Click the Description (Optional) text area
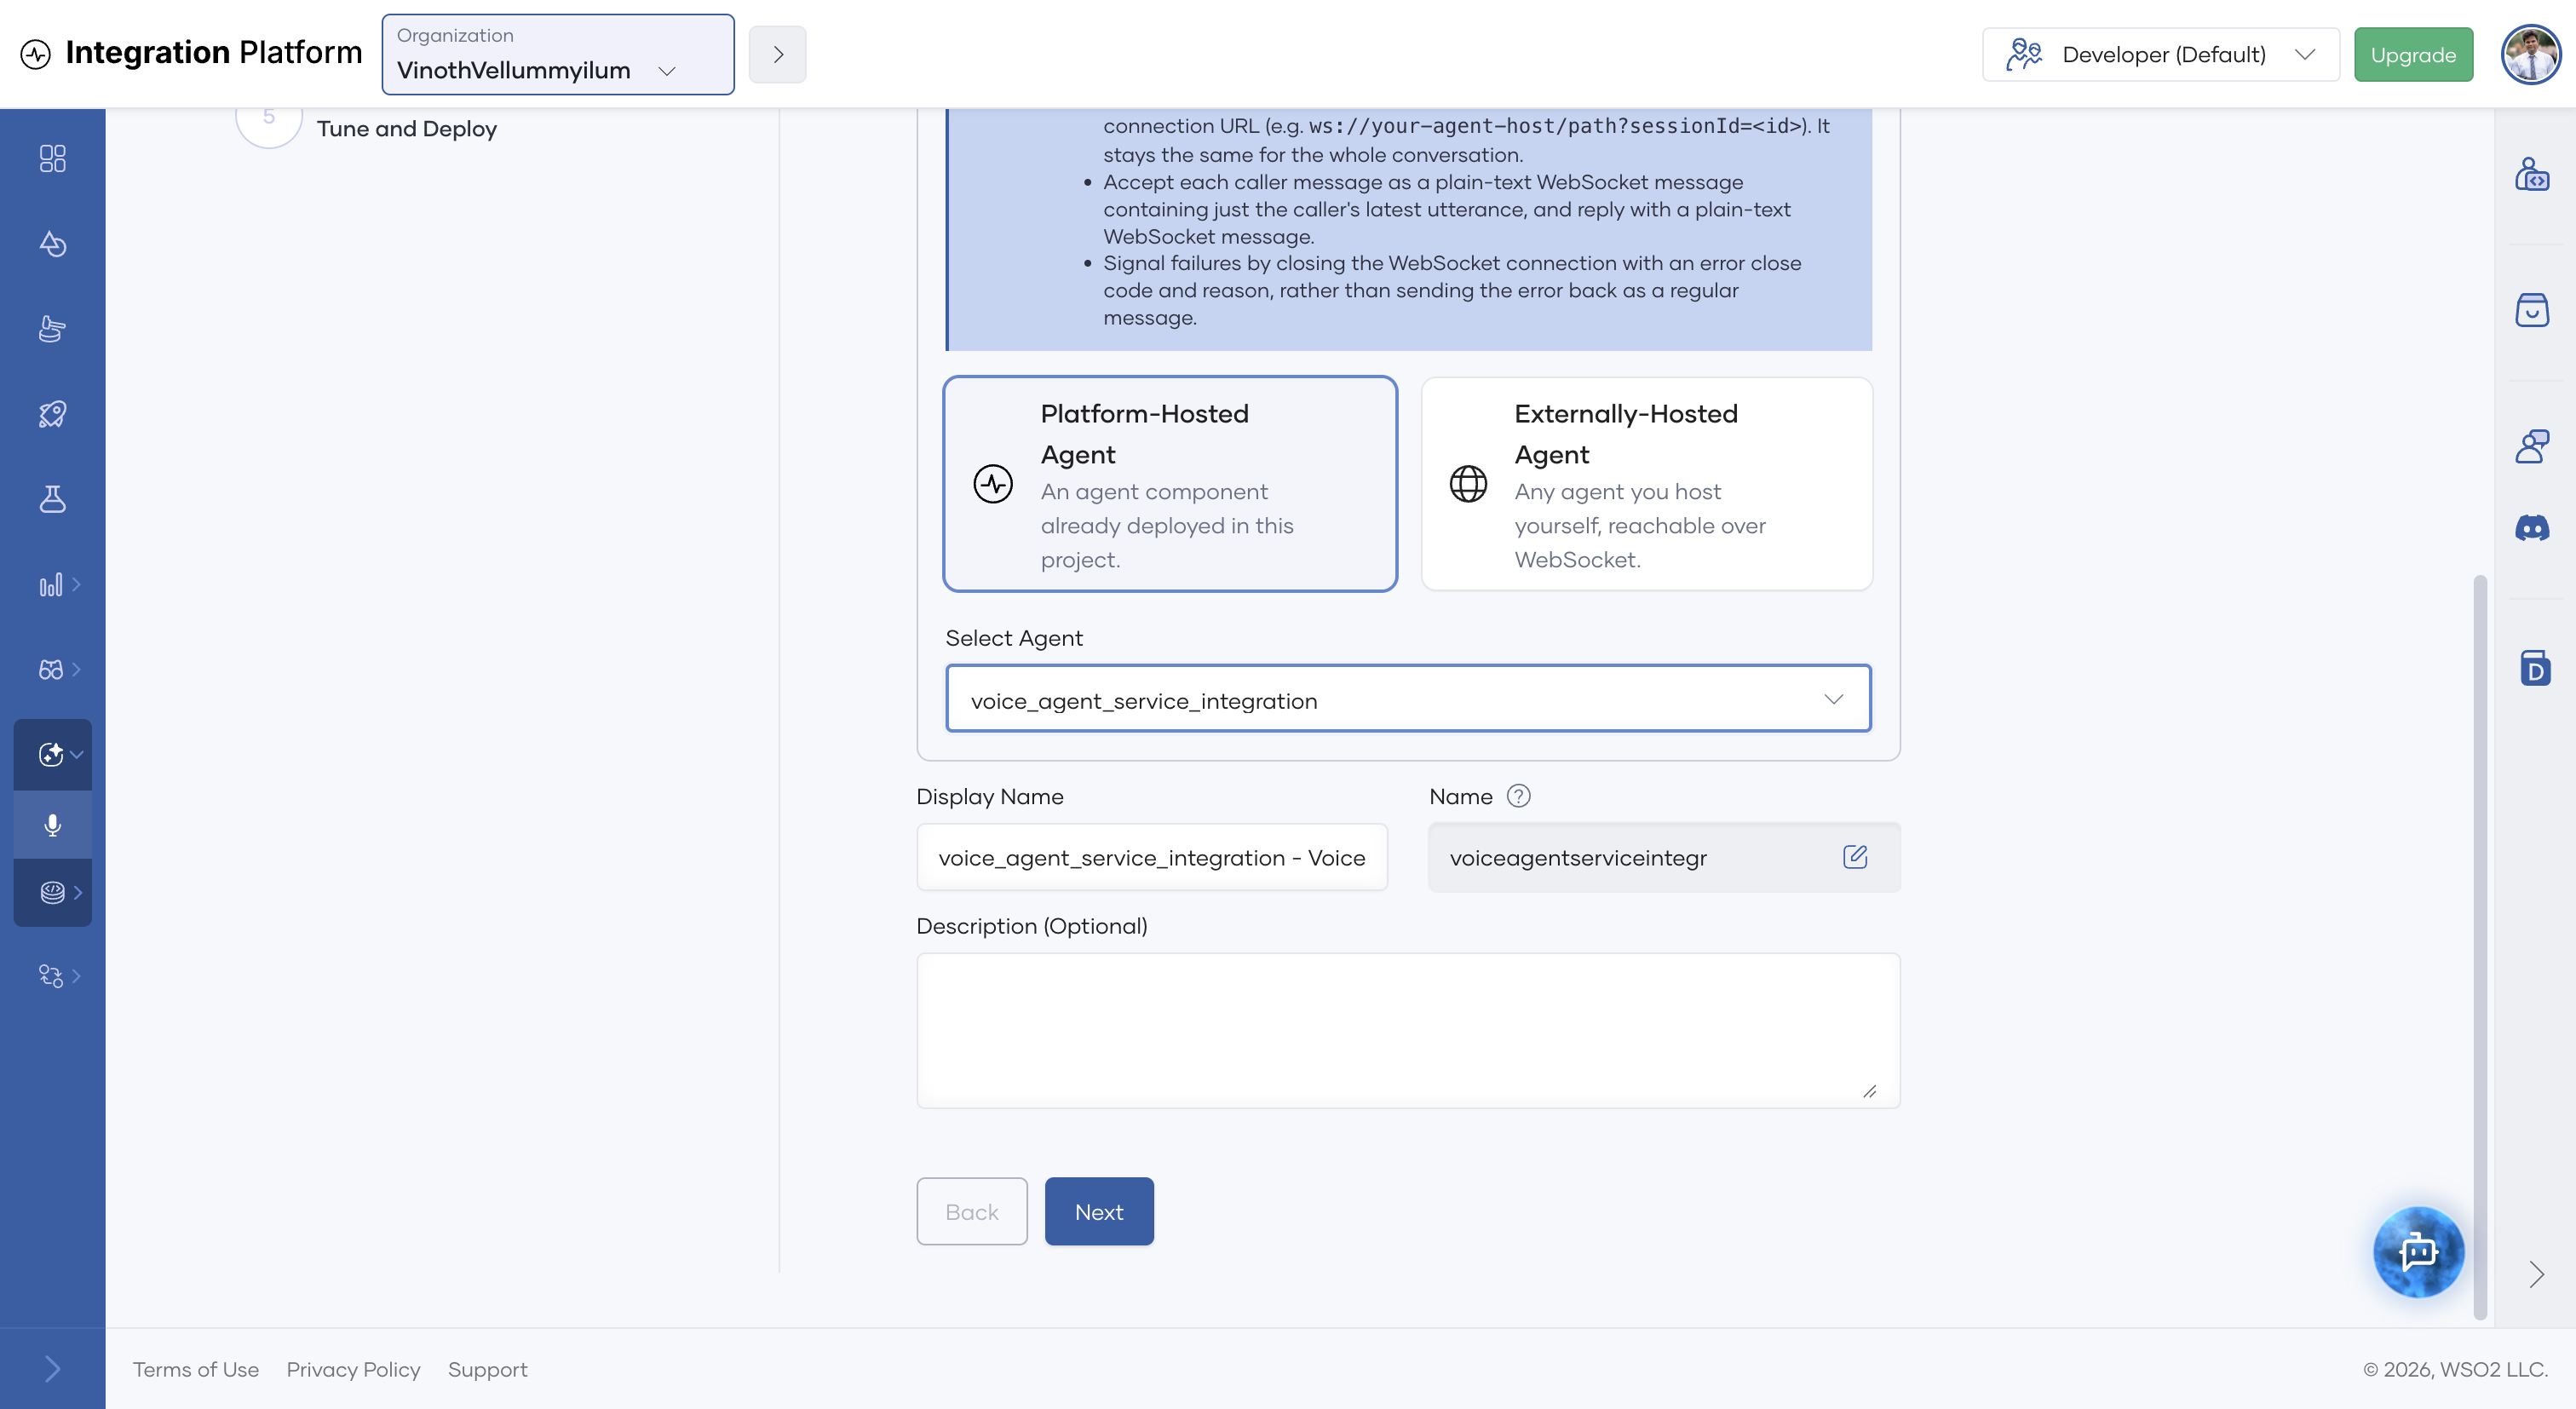This screenshot has width=2576, height=1409. (1408, 1030)
